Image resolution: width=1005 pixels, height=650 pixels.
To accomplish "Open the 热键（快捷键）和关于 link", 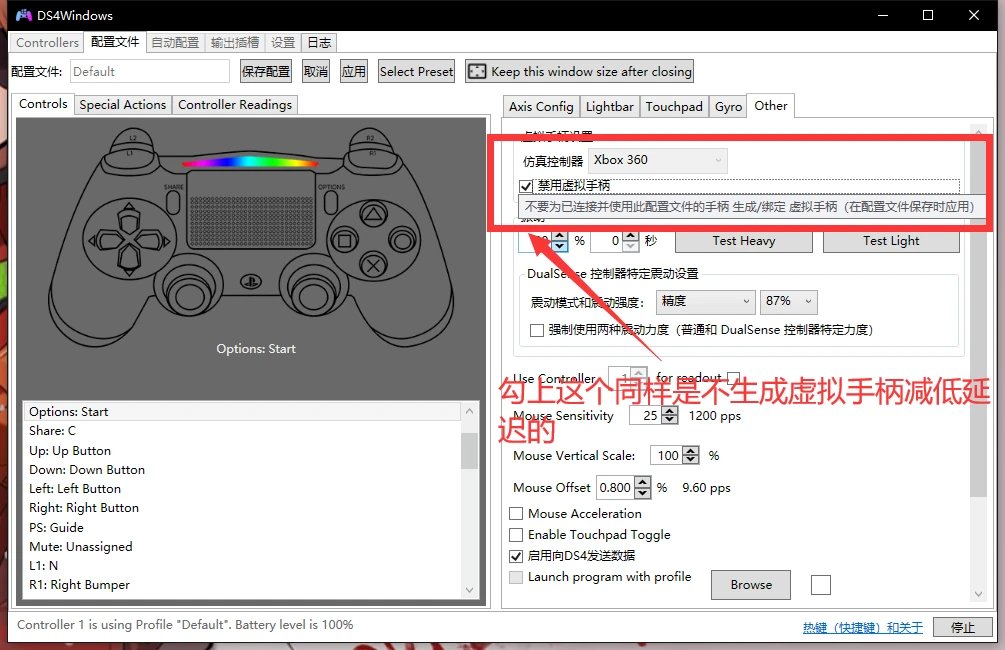I will coord(863,628).
